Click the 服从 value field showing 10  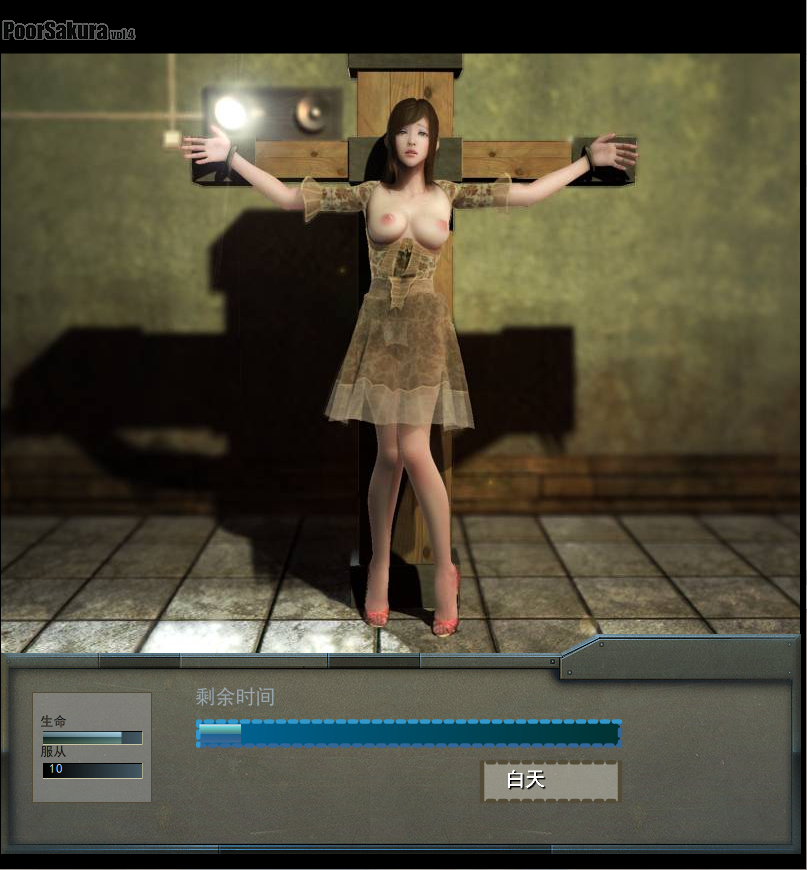[92, 770]
